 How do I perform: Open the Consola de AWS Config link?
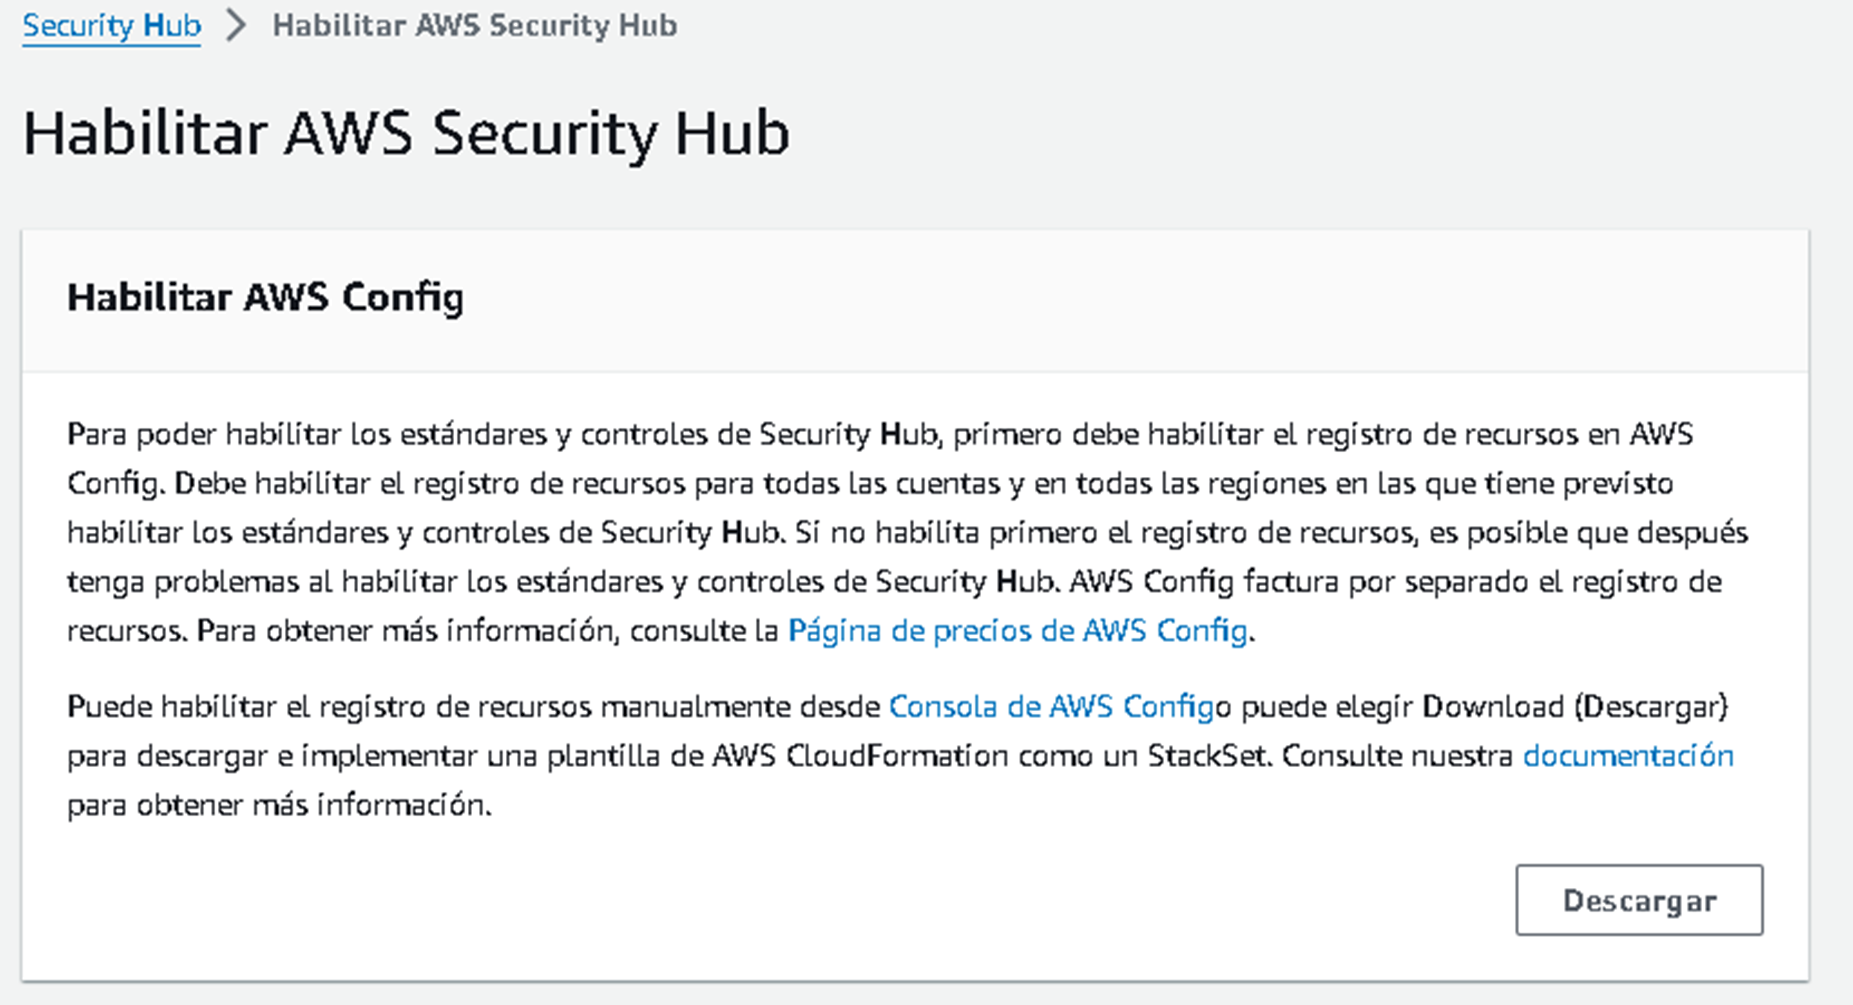coord(1051,707)
